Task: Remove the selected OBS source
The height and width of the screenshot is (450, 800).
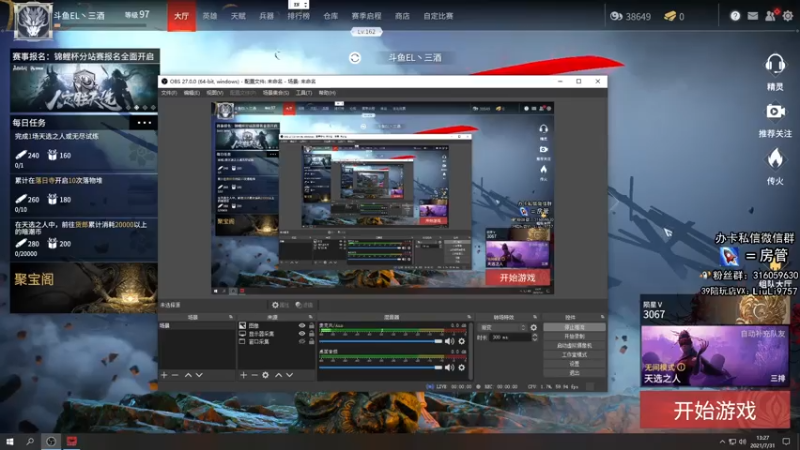Action: click(x=254, y=375)
